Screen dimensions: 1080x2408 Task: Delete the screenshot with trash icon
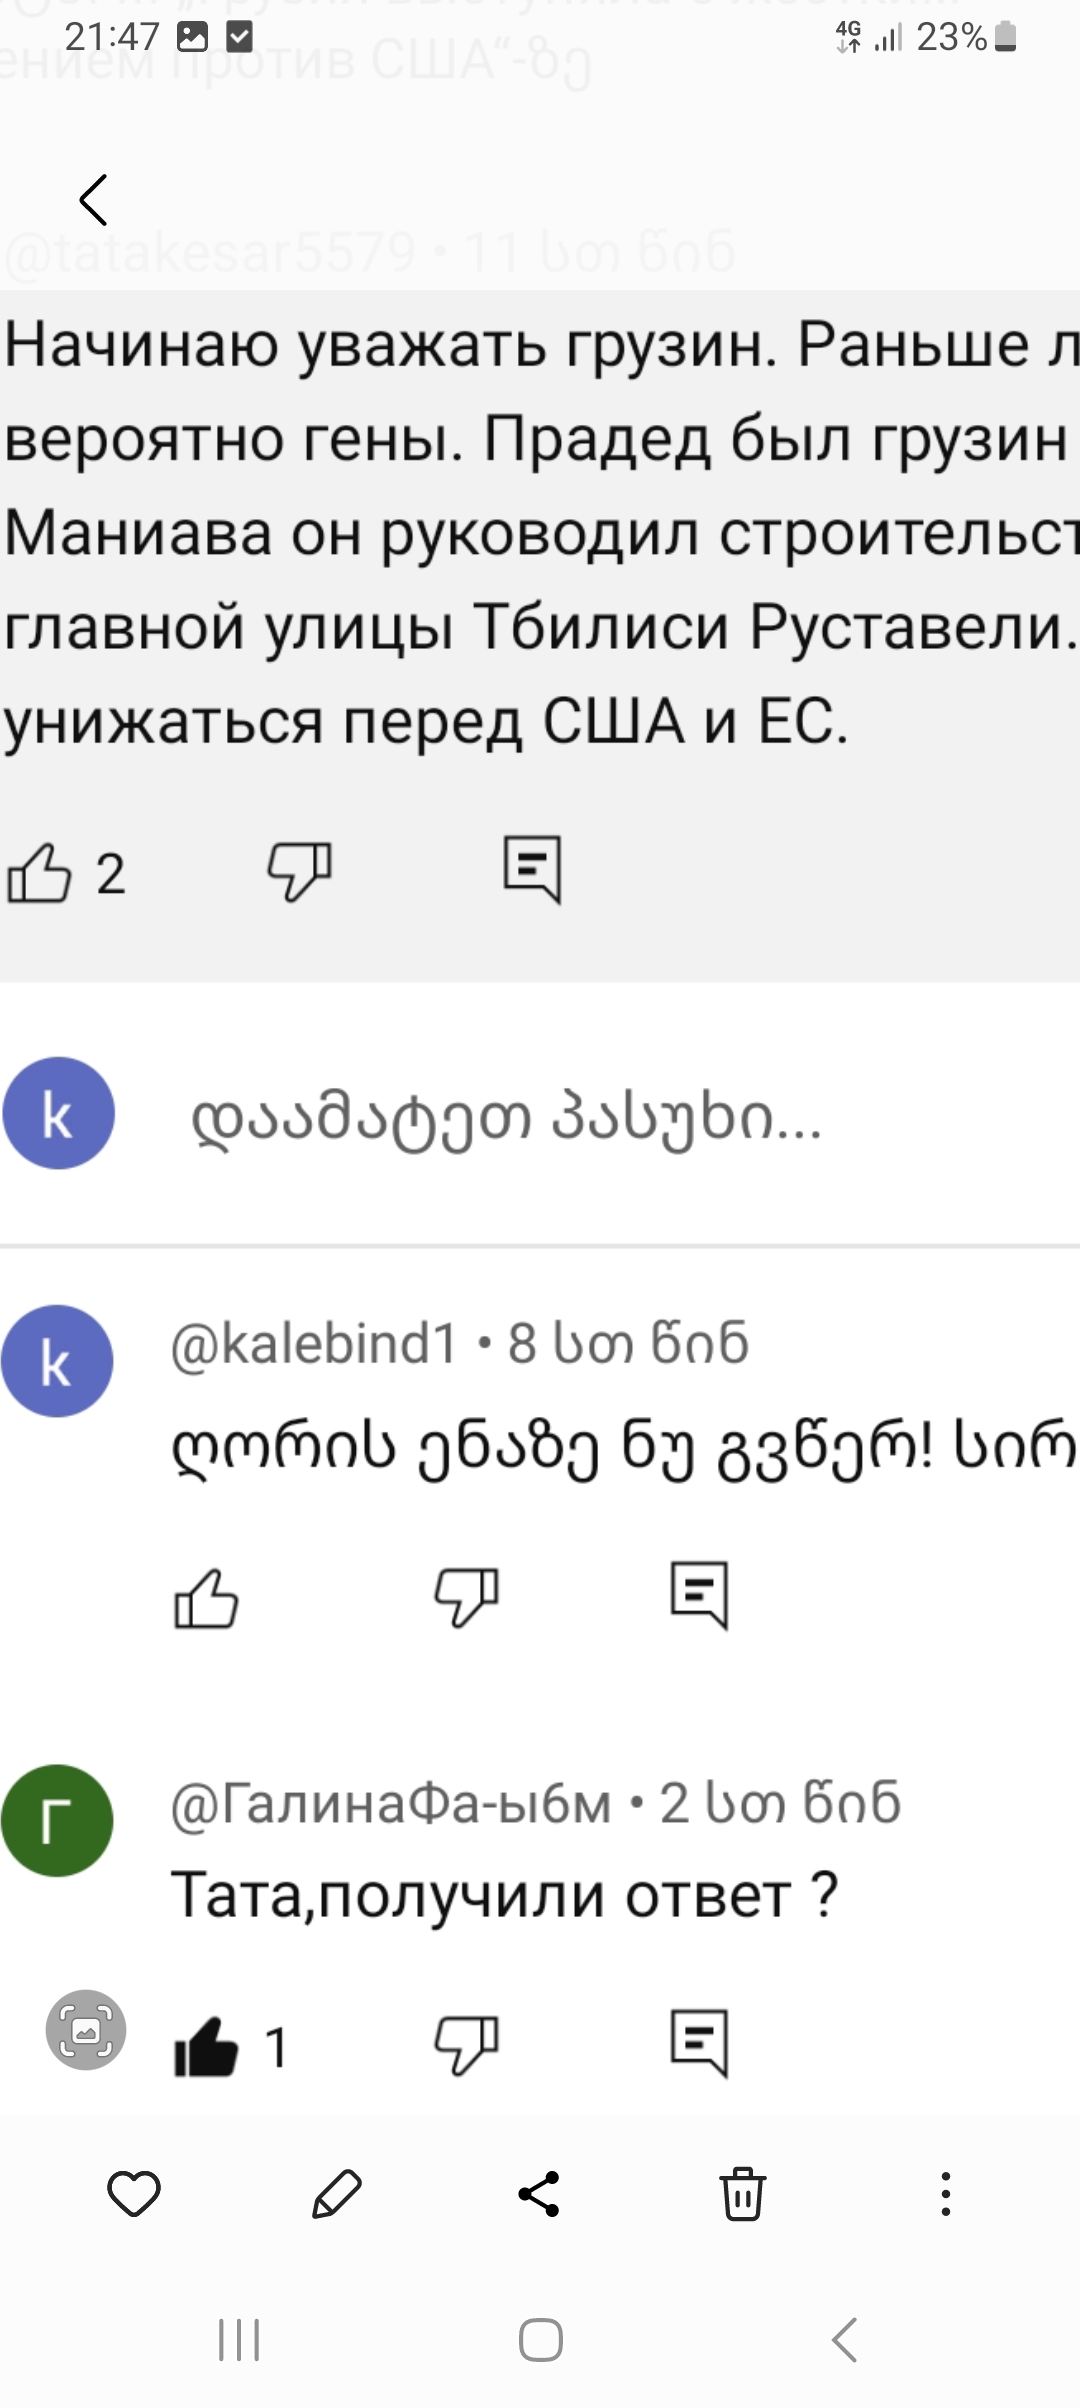point(743,2194)
